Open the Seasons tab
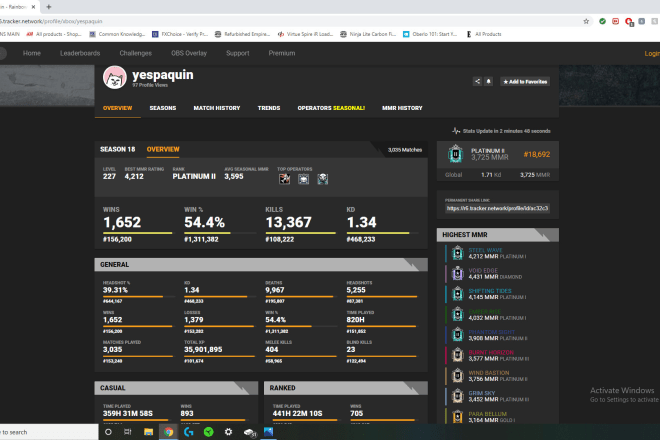660x440 pixels. [162, 108]
